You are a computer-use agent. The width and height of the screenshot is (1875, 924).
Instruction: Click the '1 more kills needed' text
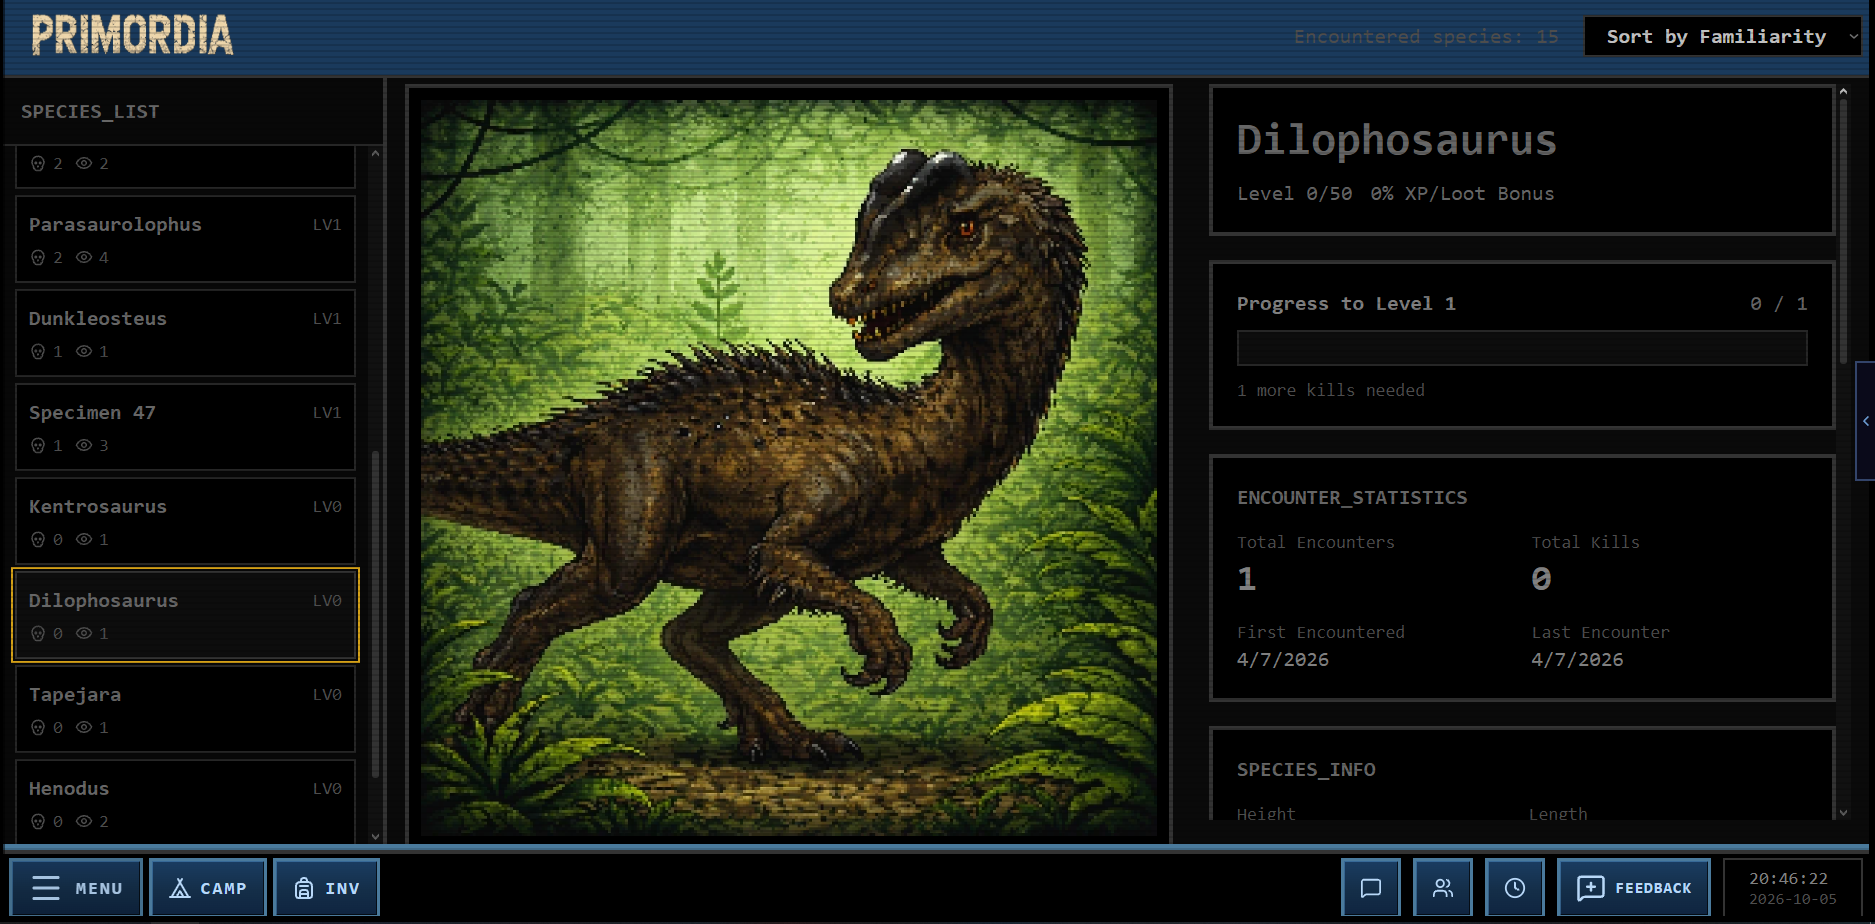point(1331,391)
